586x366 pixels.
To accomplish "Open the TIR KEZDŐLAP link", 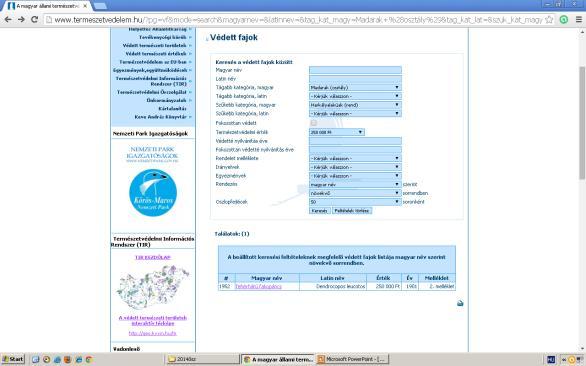I will [153, 257].
